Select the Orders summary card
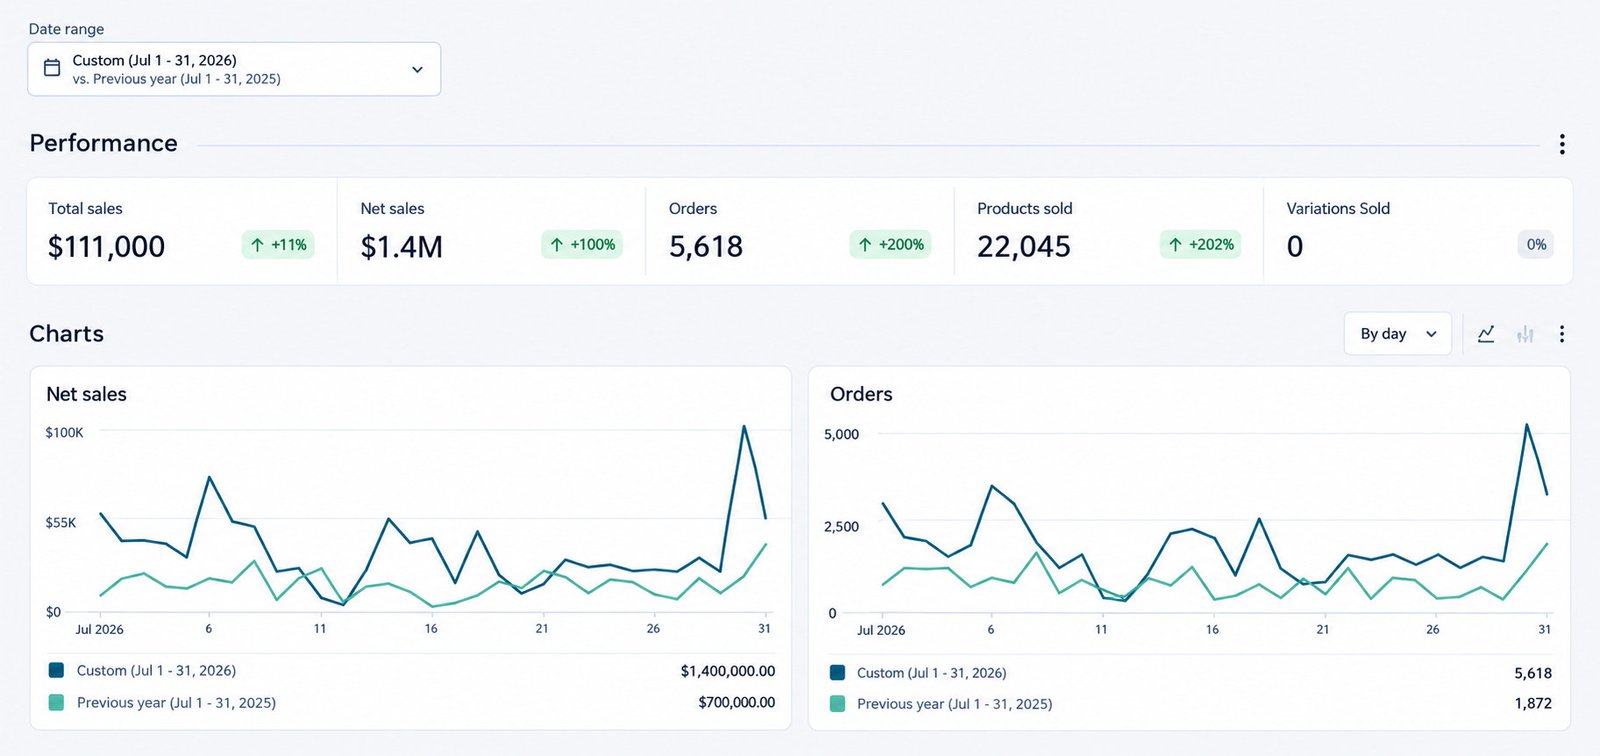 coord(800,231)
